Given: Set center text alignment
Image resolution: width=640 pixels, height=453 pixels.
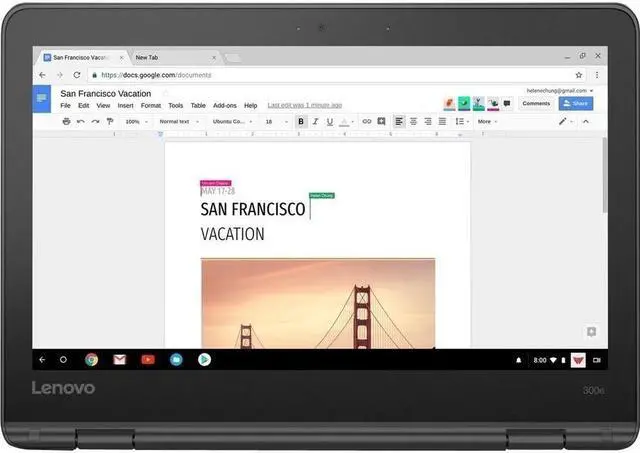Looking at the screenshot, I should pyautogui.click(x=413, y=121).
